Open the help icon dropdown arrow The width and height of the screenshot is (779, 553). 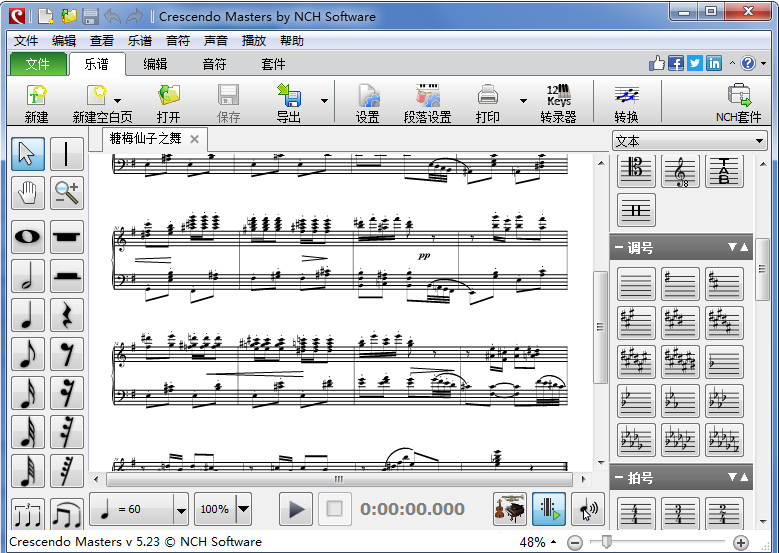(x=763, y=63)
